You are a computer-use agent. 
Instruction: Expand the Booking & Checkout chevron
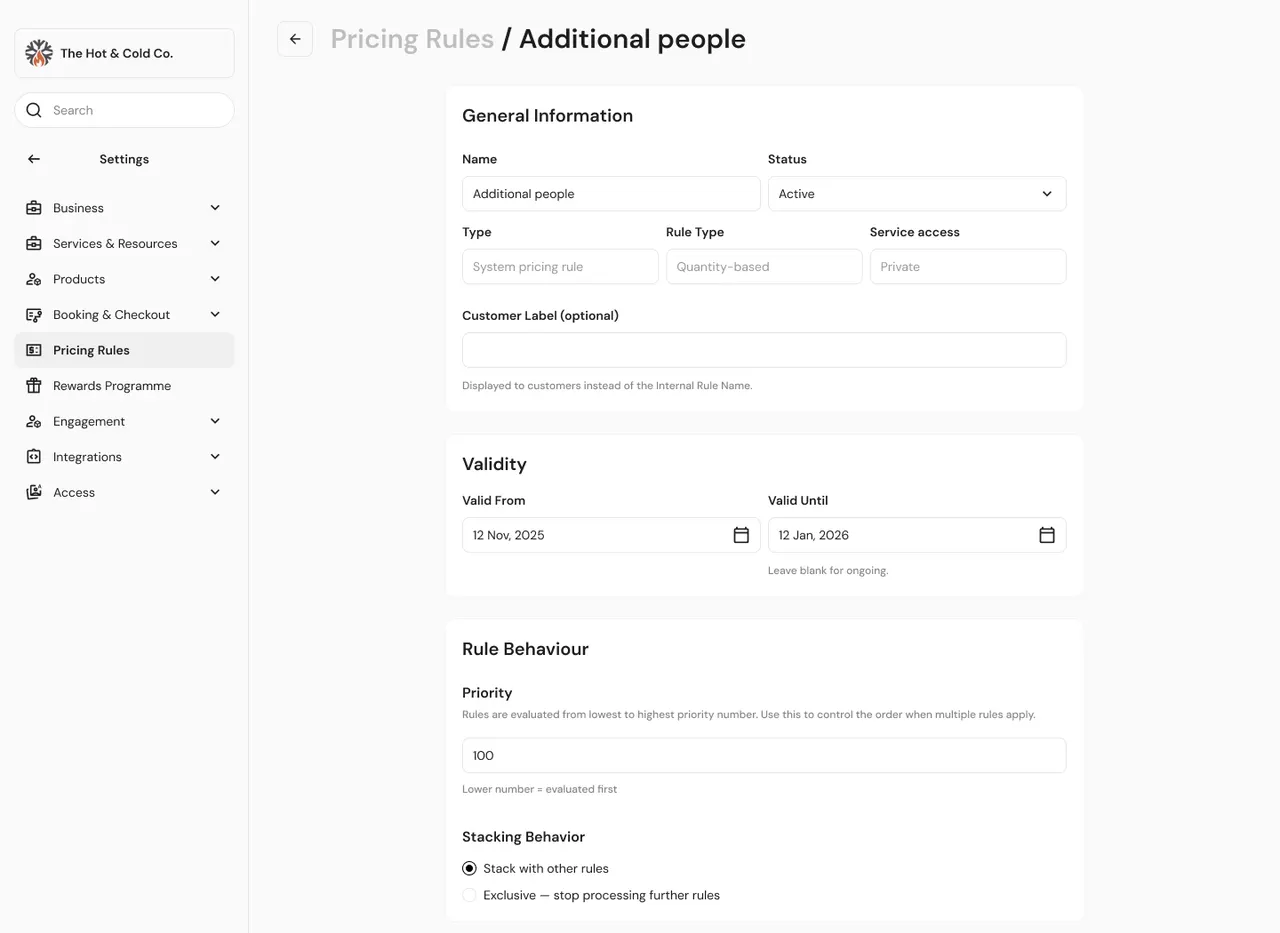pyautogui.click(x=215, y=314)
